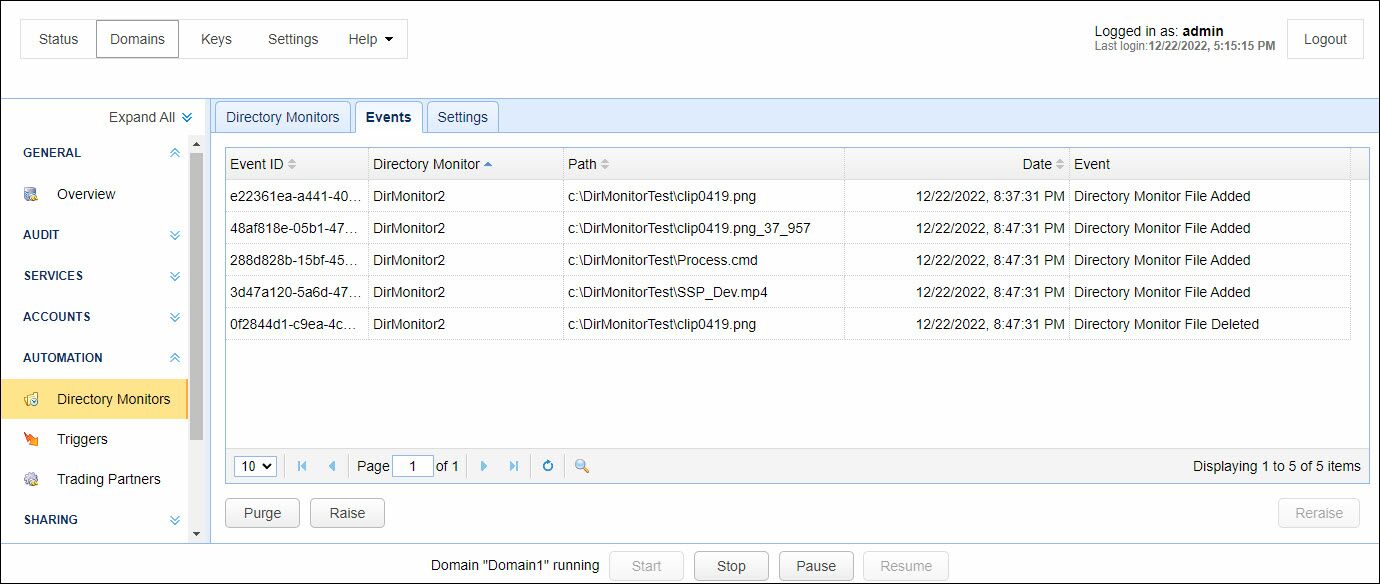1380x584 pixels.
Task: Select event row 288d828b-15bf-45
Action: (788, 260)
